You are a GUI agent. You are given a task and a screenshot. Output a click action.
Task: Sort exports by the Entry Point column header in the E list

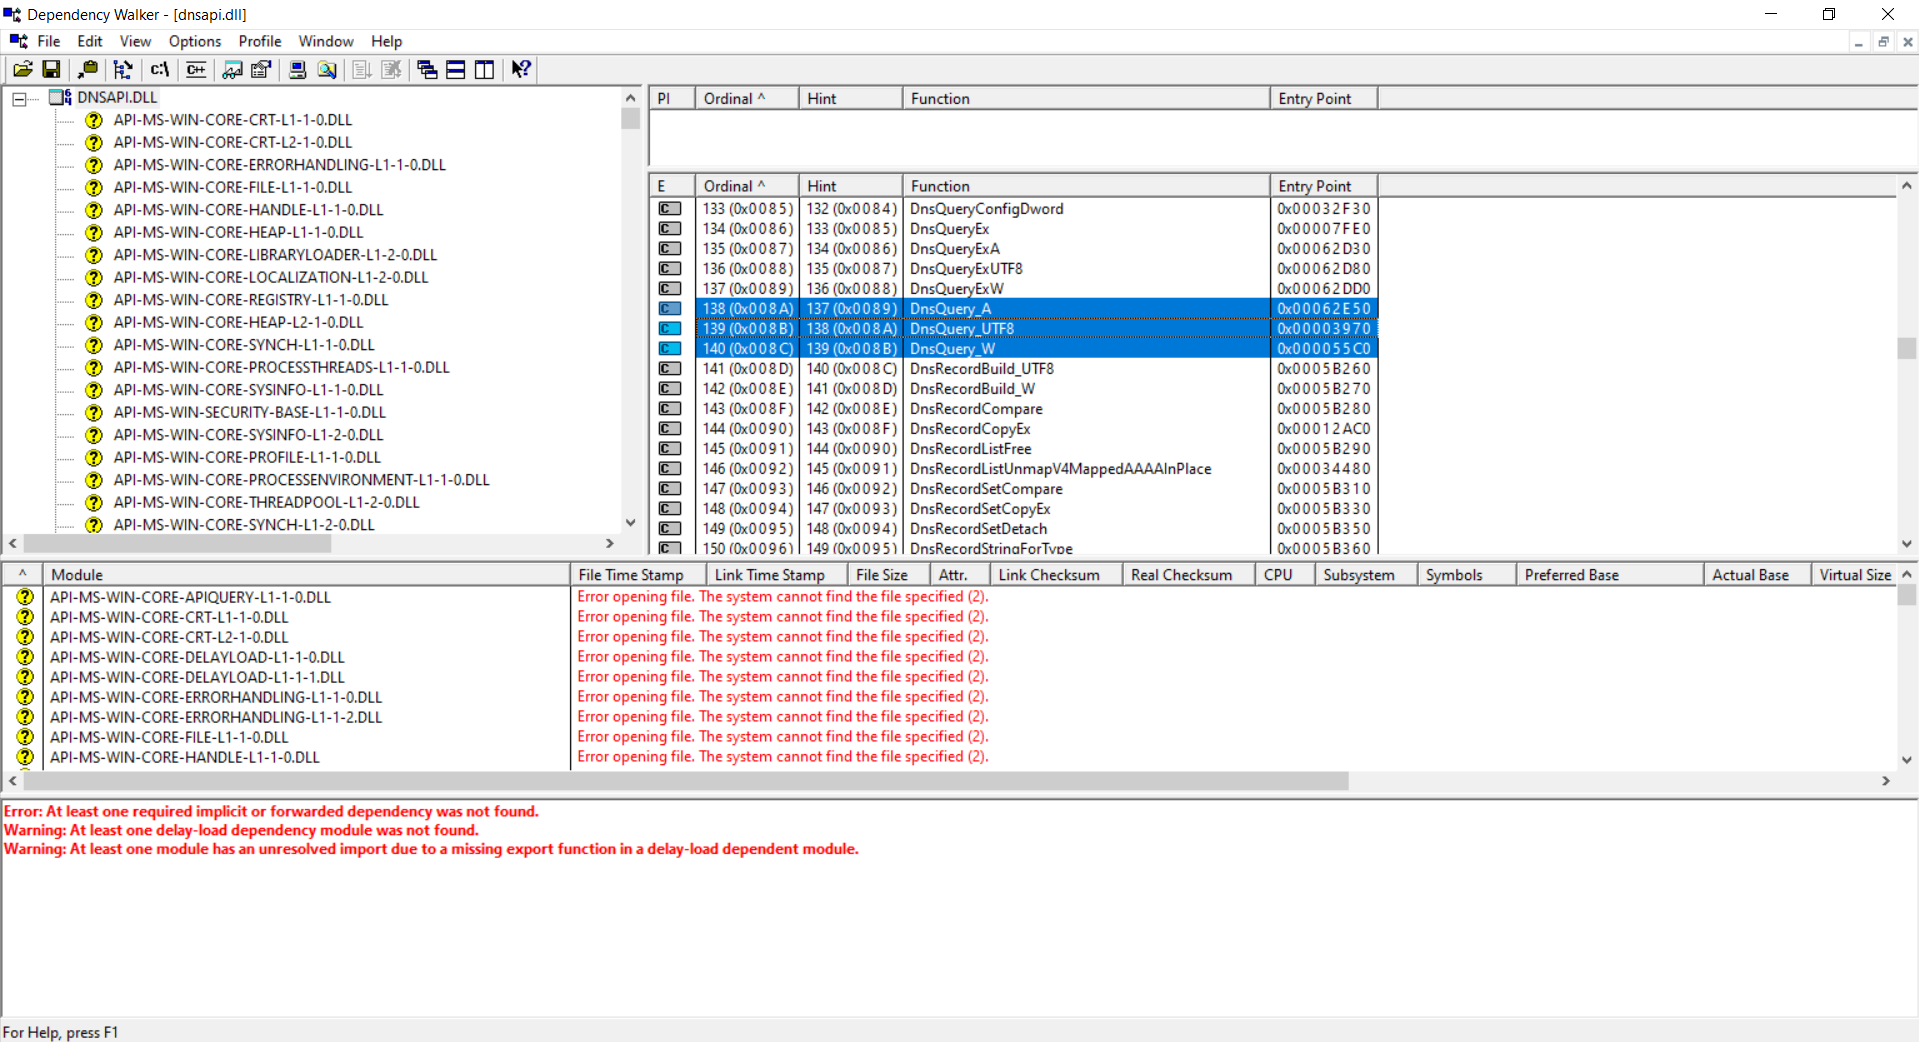click(x=1323, y=186)
